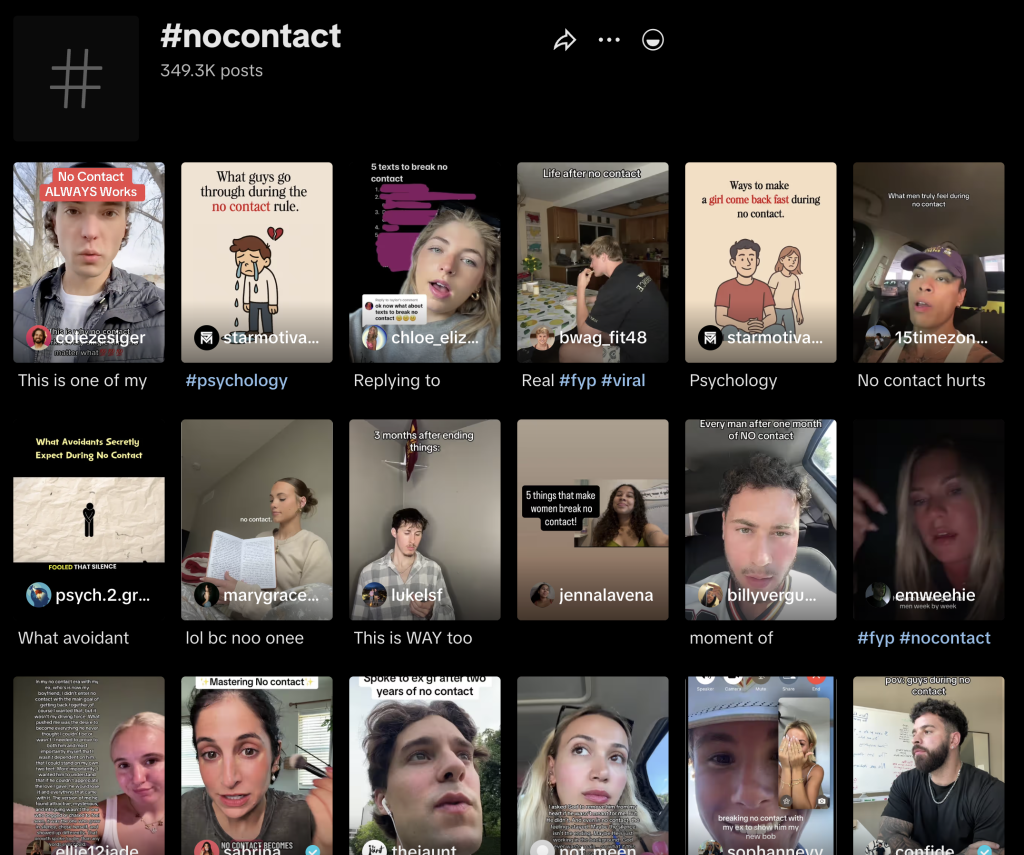The image size is (1024, 855).
Task: Click chloe_eliz's profile avatar
Action: 375,338
